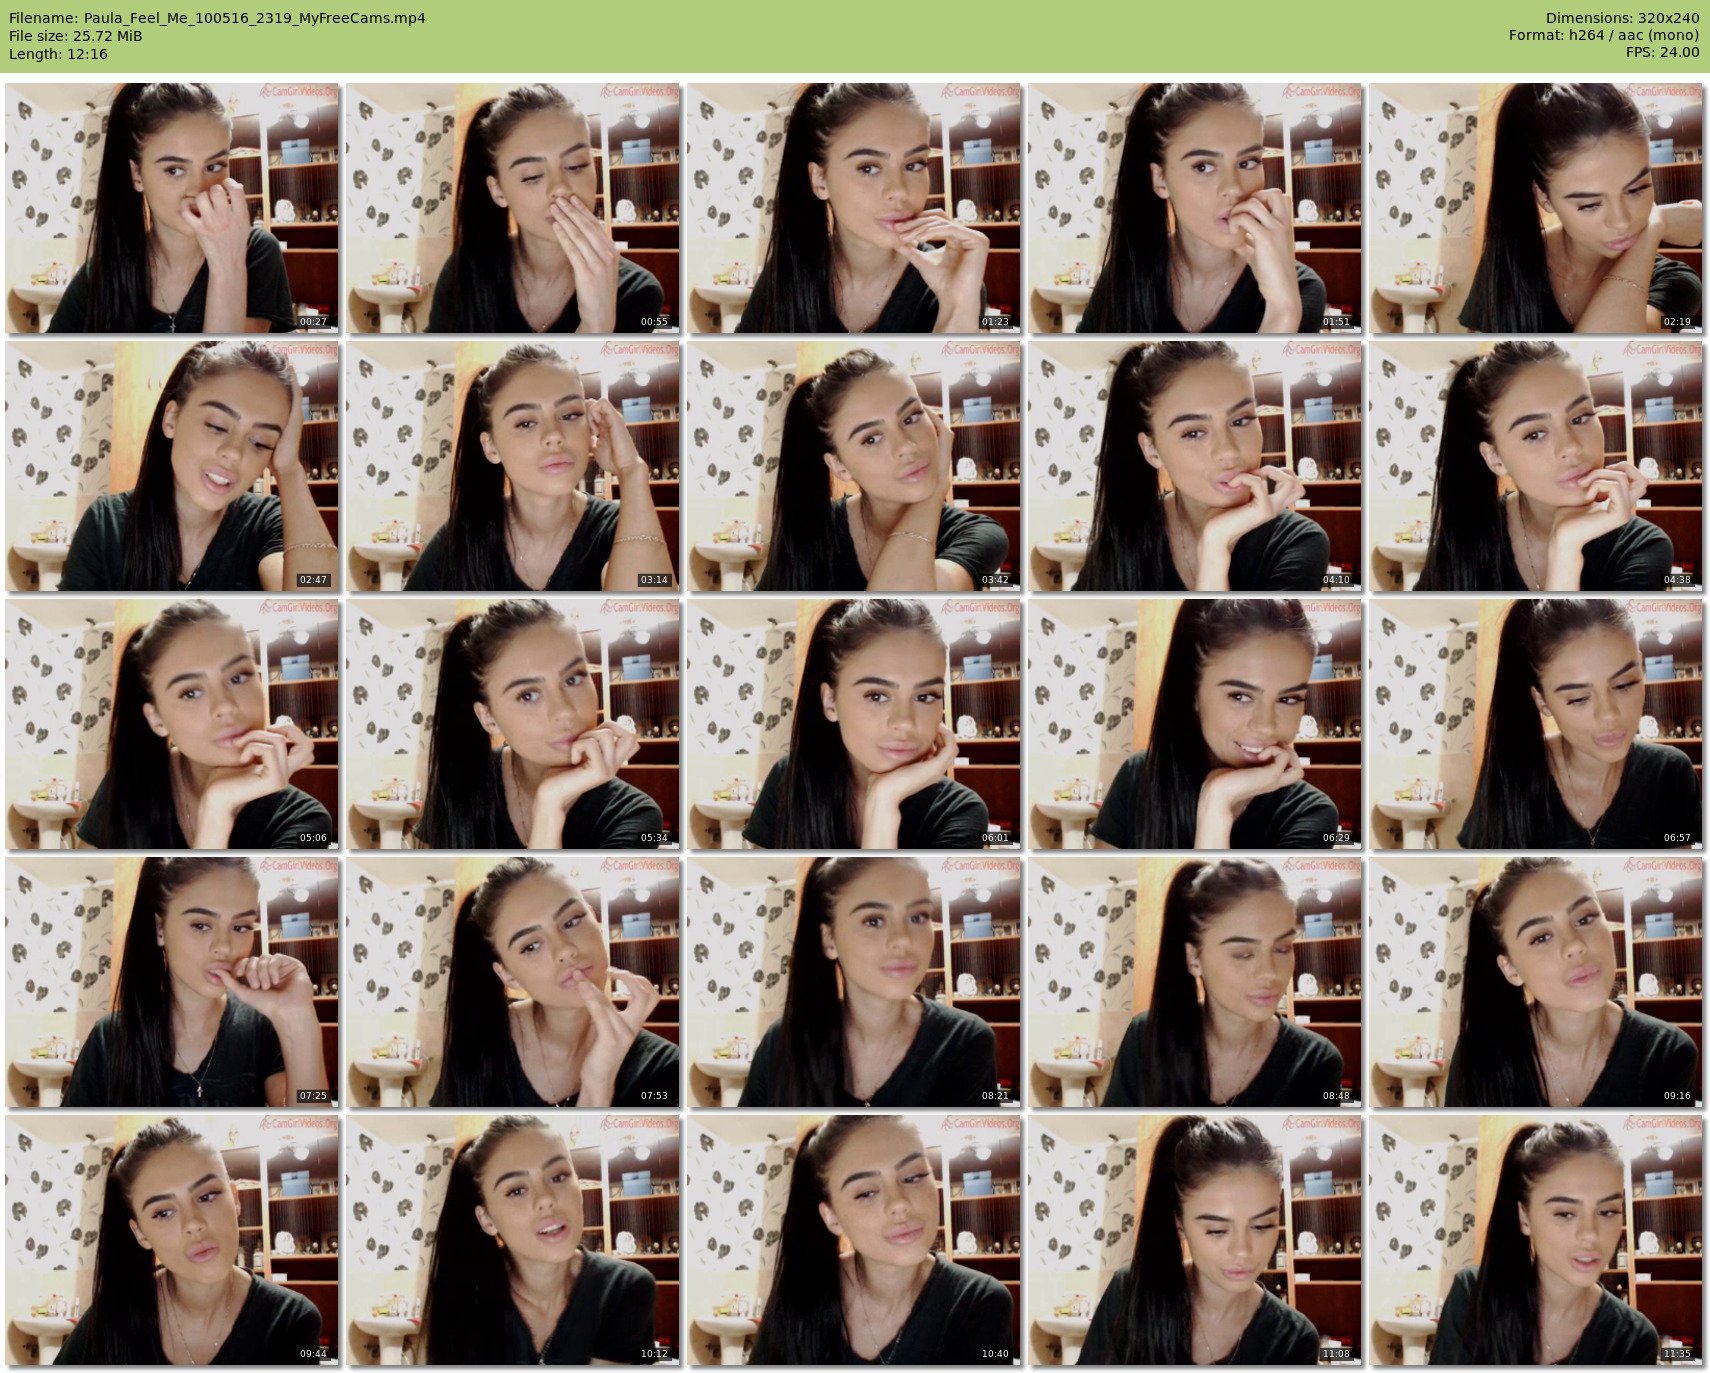Select the thumbnail timestamped 00:55

tap(513, 208)
